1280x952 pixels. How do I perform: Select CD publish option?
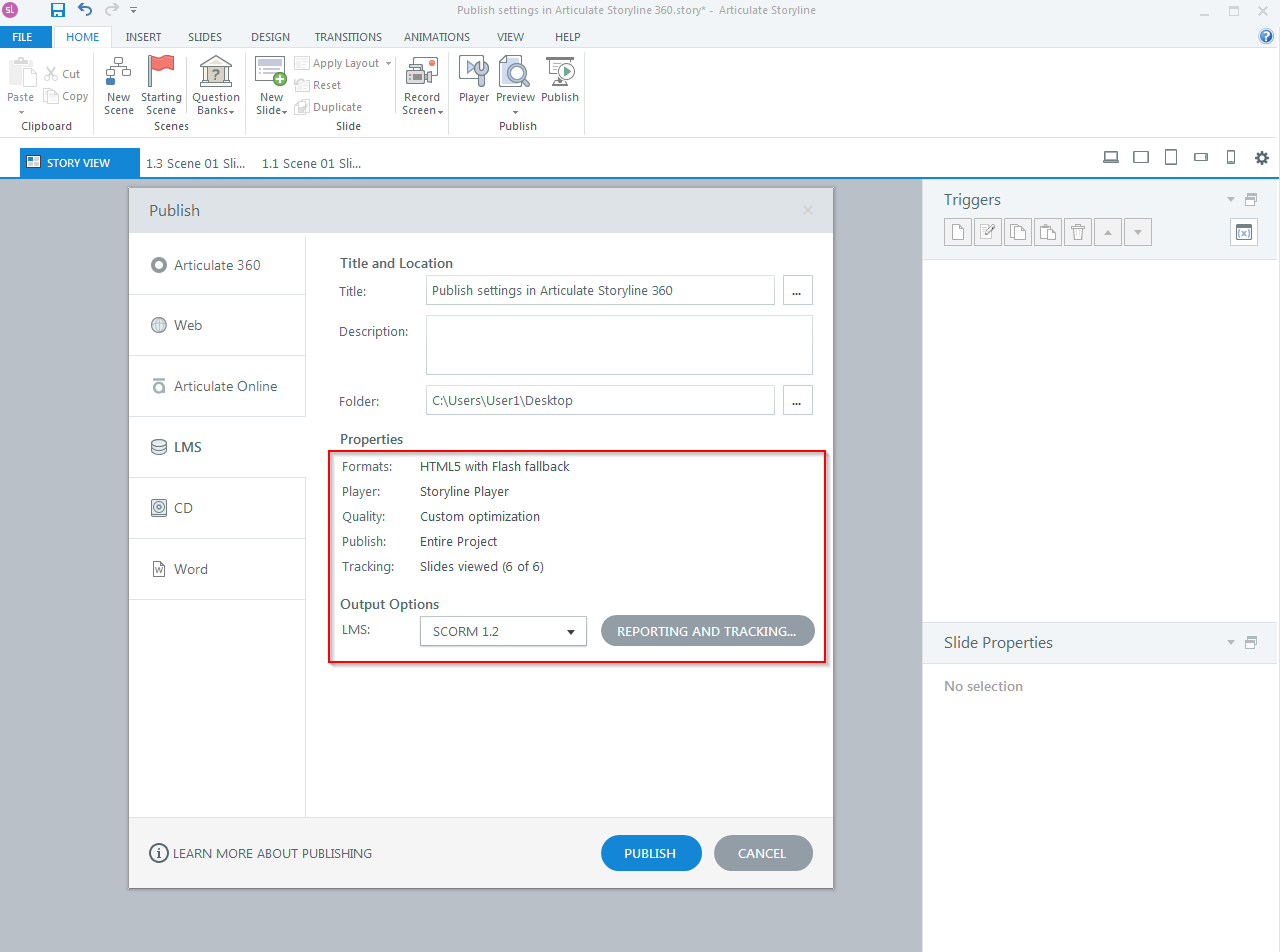[217, 508]
